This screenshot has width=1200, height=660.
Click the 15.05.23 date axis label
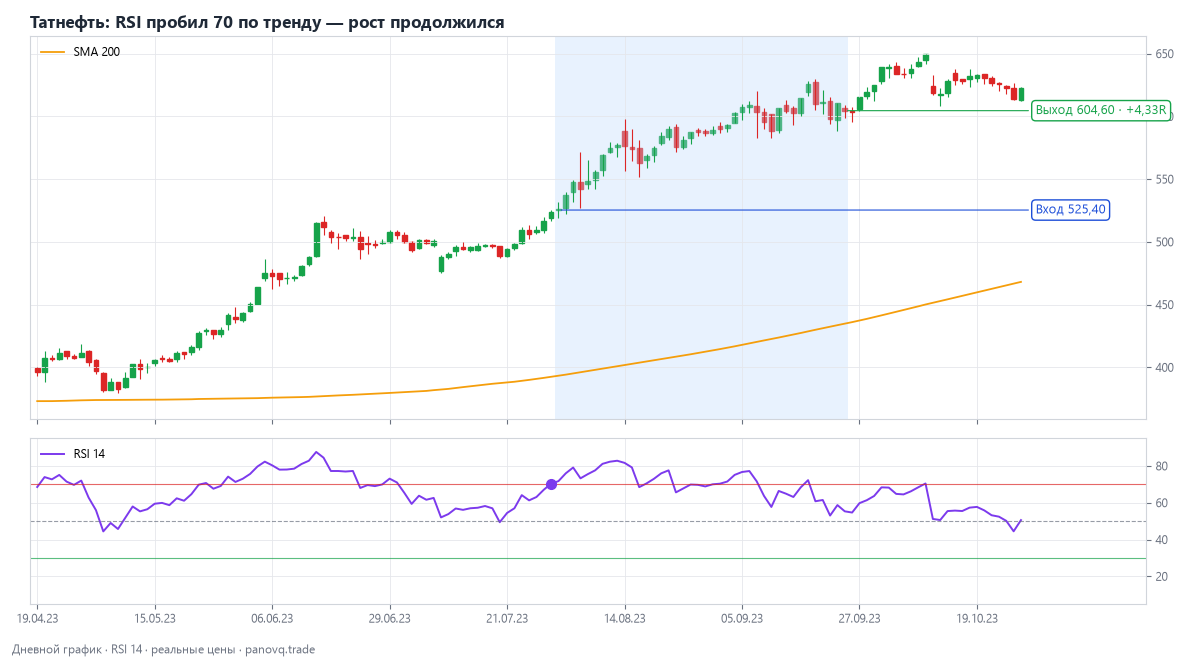coord(155,619)
